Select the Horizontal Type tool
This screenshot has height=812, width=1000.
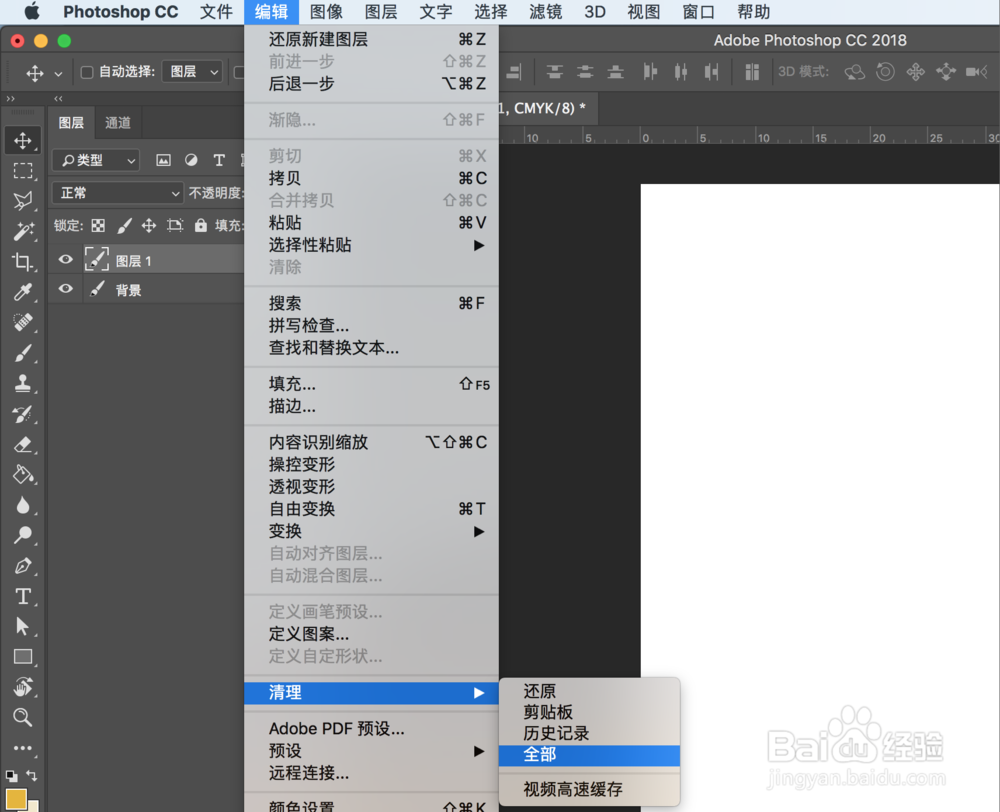point(23,596)
